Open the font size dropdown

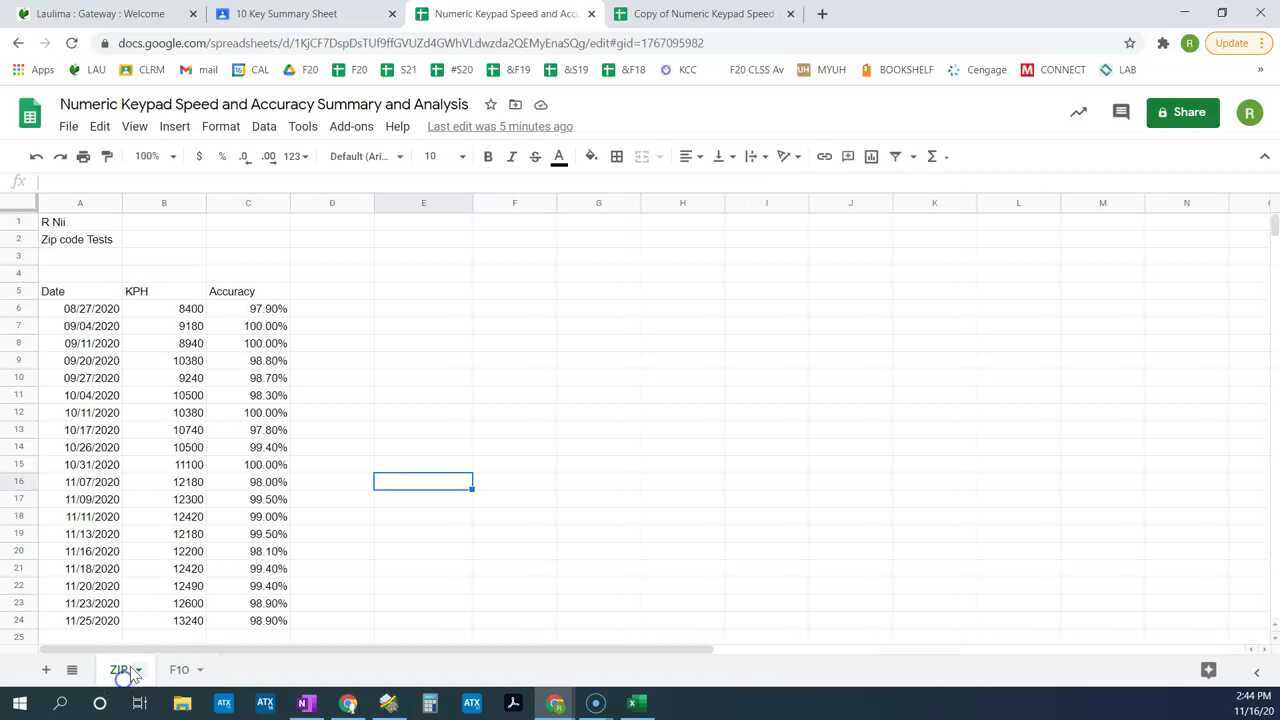click(x=445, y=157)
